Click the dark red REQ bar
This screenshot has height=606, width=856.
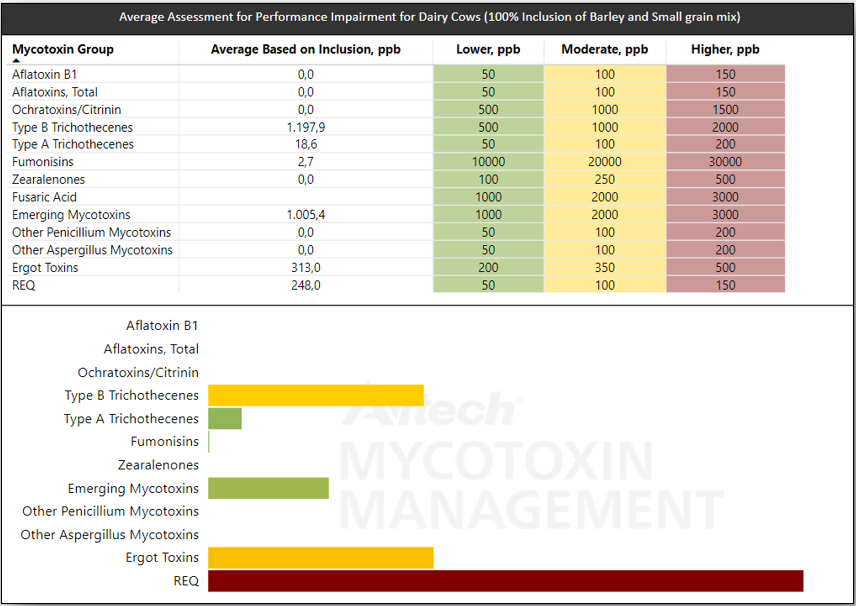coord(506,581)
